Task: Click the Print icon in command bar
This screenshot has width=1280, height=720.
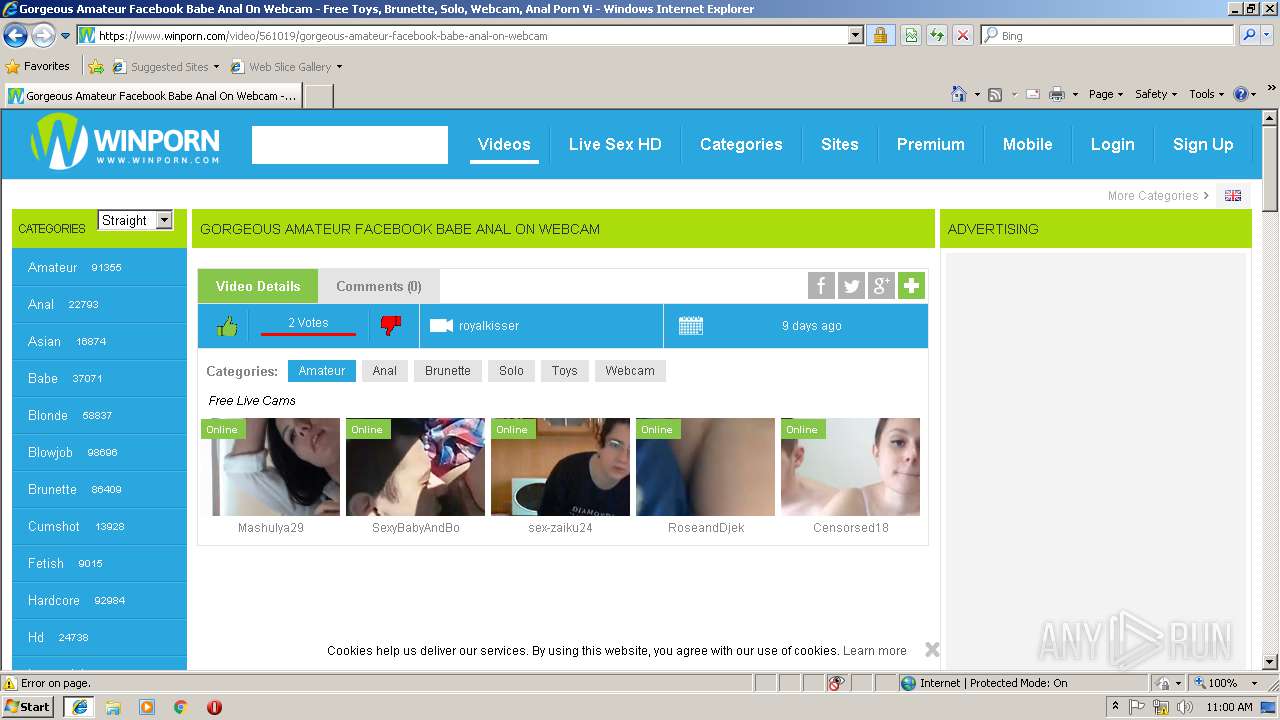Action: (1057, 94)
